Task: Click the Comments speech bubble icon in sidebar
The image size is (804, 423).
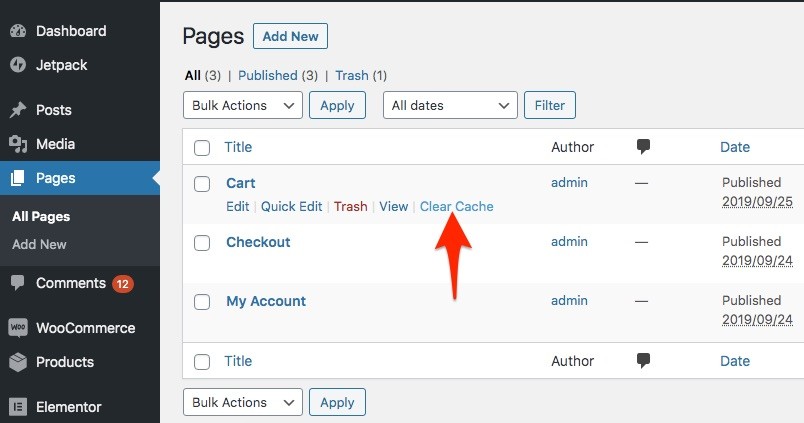Action: point(17,283)
